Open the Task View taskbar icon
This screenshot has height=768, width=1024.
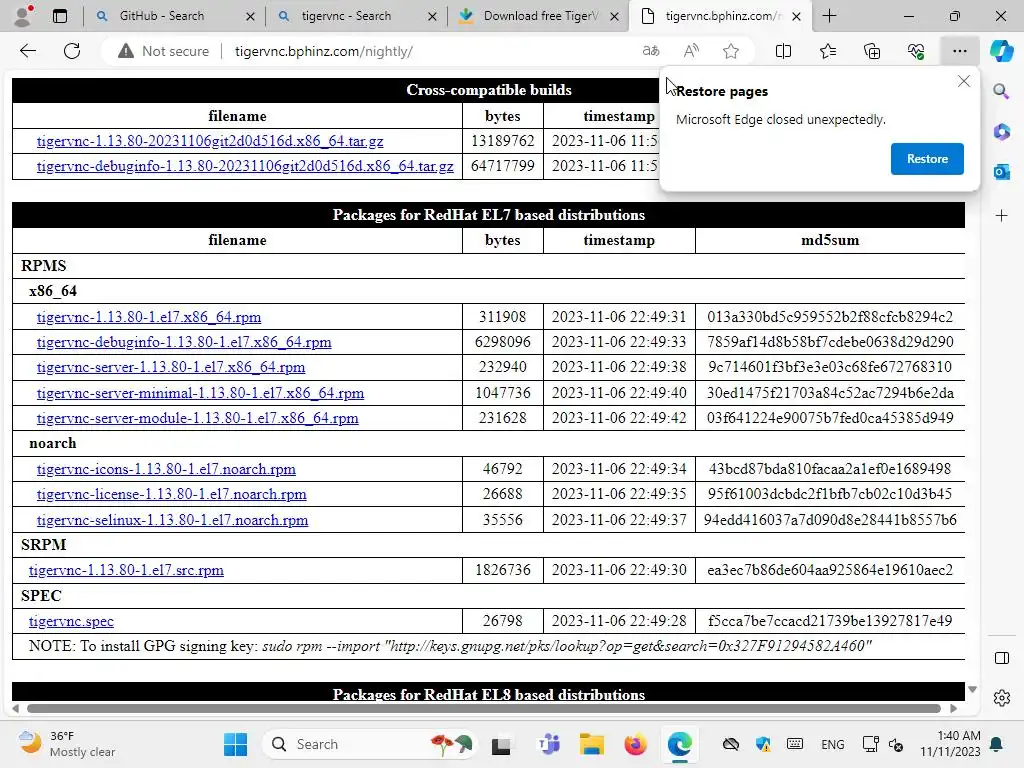(x=501, y=744)
